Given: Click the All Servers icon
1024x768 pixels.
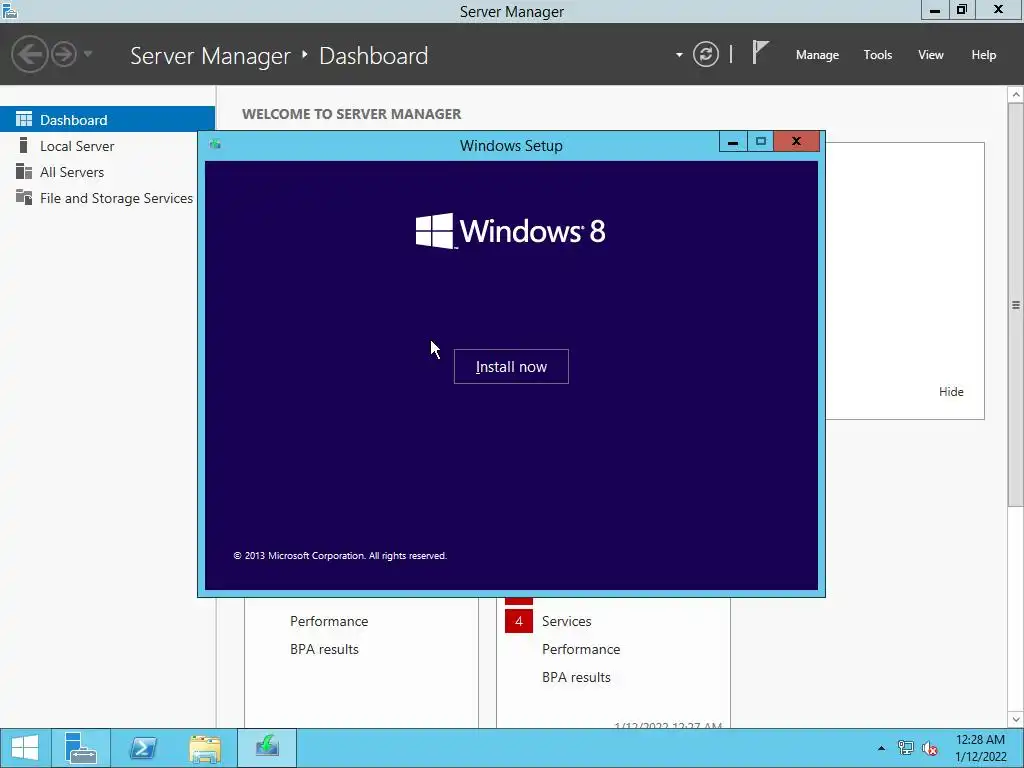Looking at the screenshot, I should coord(24,171).
